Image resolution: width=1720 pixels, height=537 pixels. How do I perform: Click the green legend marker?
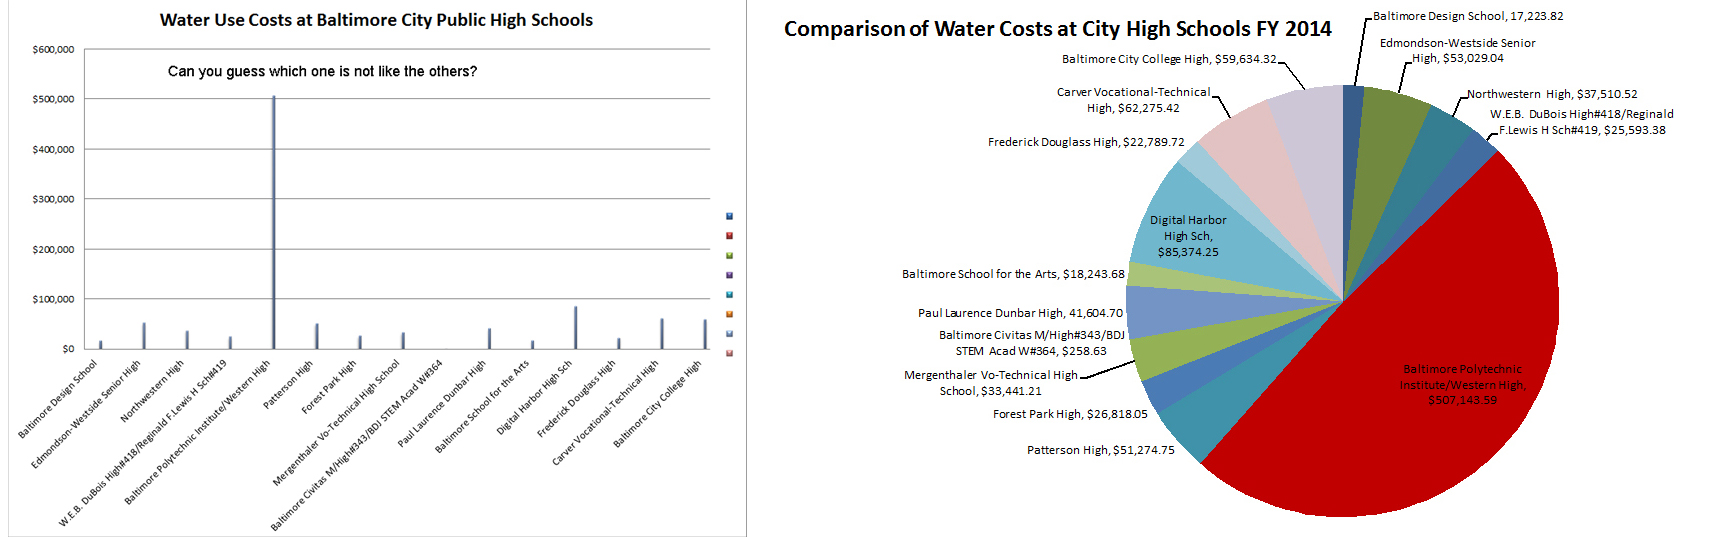pos(729,255)
